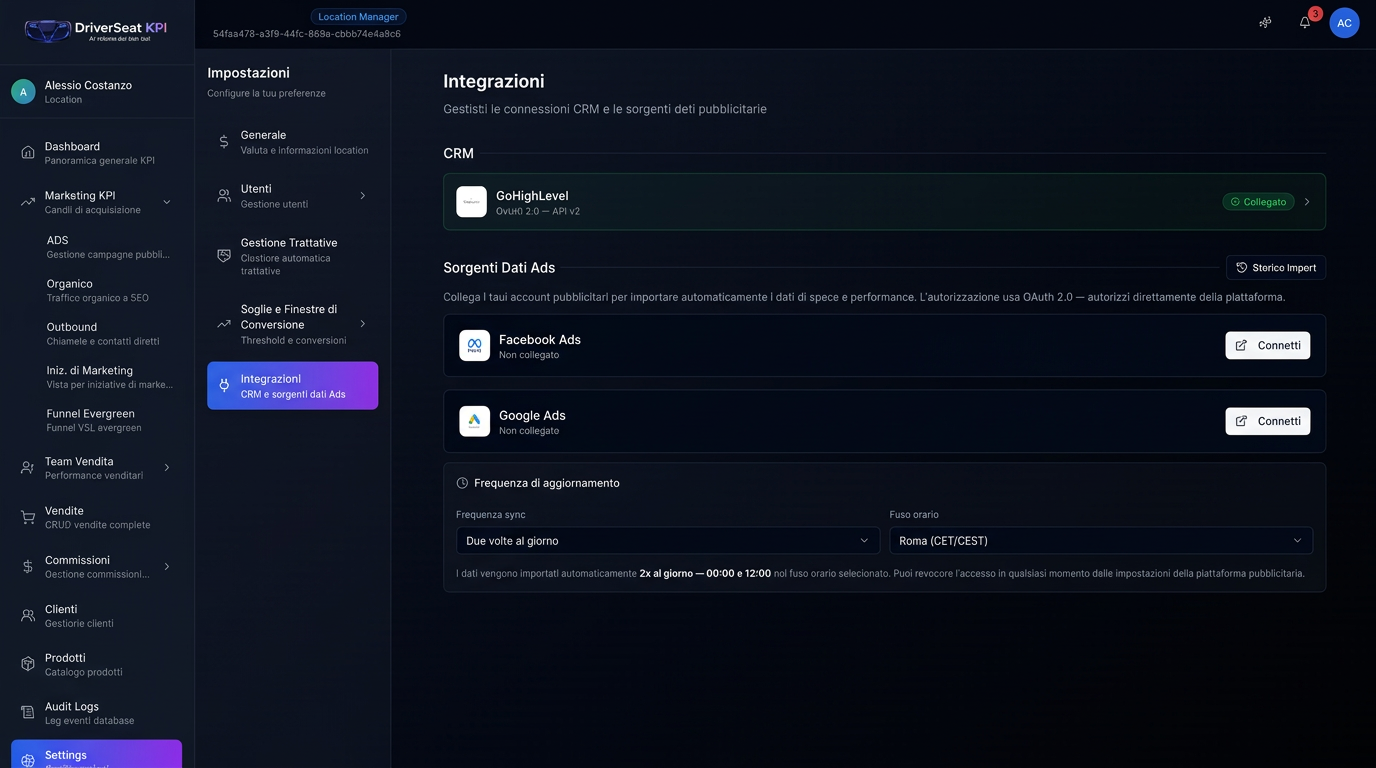Click the DriverSeat KPI logo
The width and height of the screenshot is (1376, 768).
coord(96,30)
